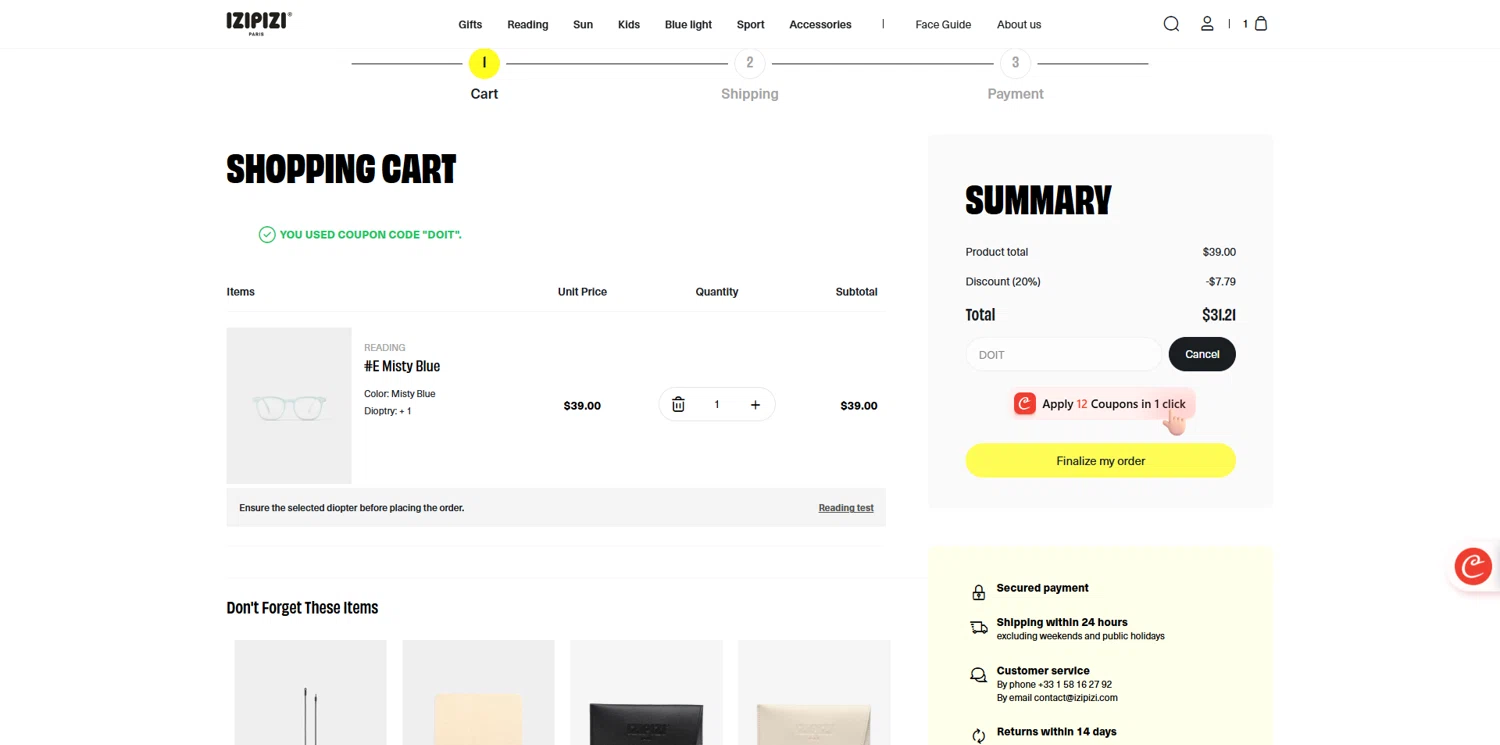The image size is (1500, 745).
Task: Open the cream case recommended item thumbnail
Action: coord(814,692)
